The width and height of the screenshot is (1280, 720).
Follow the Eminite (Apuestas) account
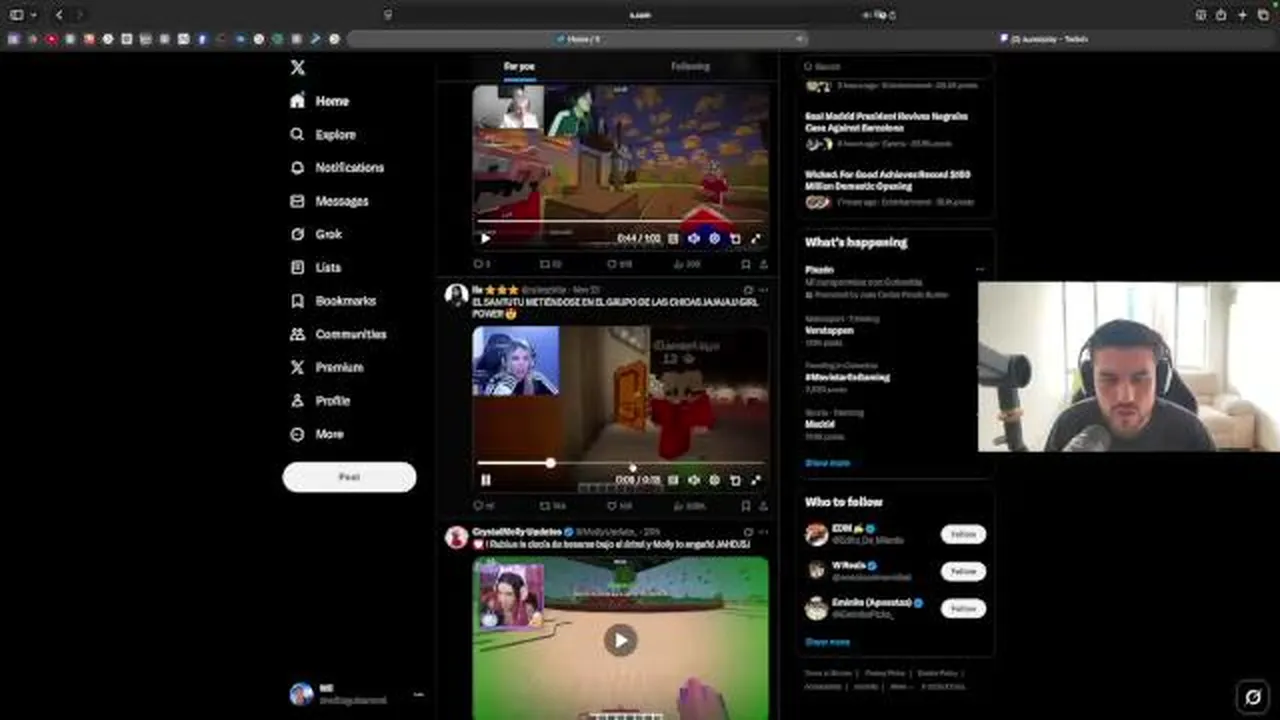click(x=963, y=608)
